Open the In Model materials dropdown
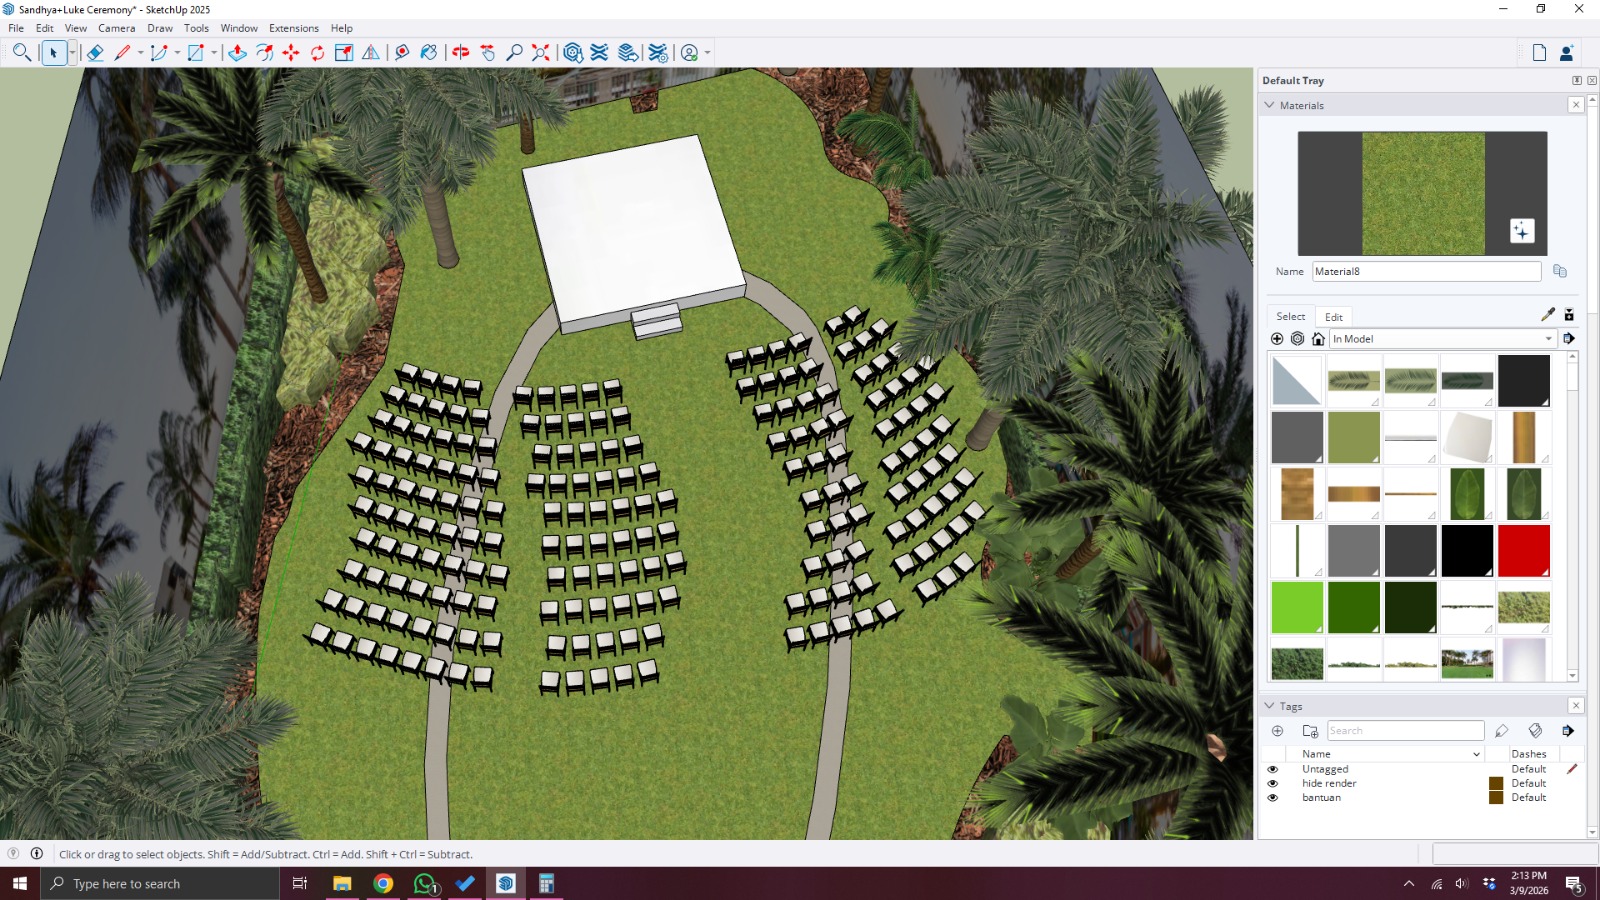Image resolution: width=1600 pixels, height=900 pixels. click(1442, 339)
